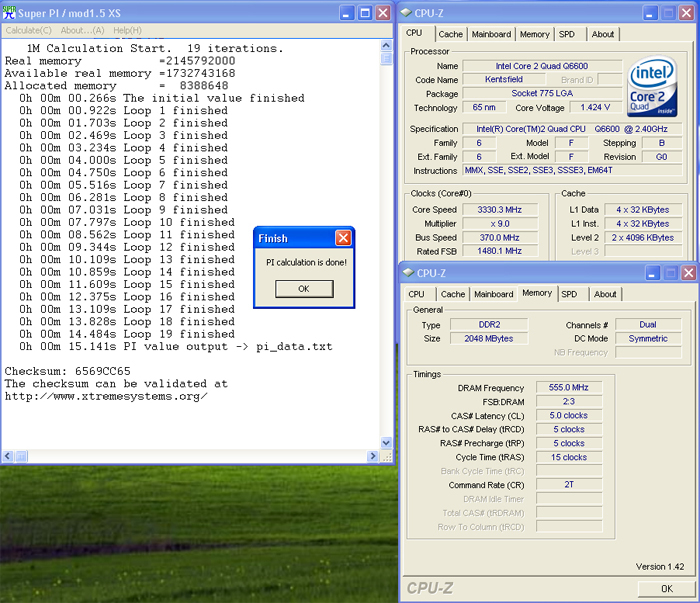Viewport: 700px width, 603px height.
Task: Open the About...(A) menu in Super PI
Action: click(82, 30)
